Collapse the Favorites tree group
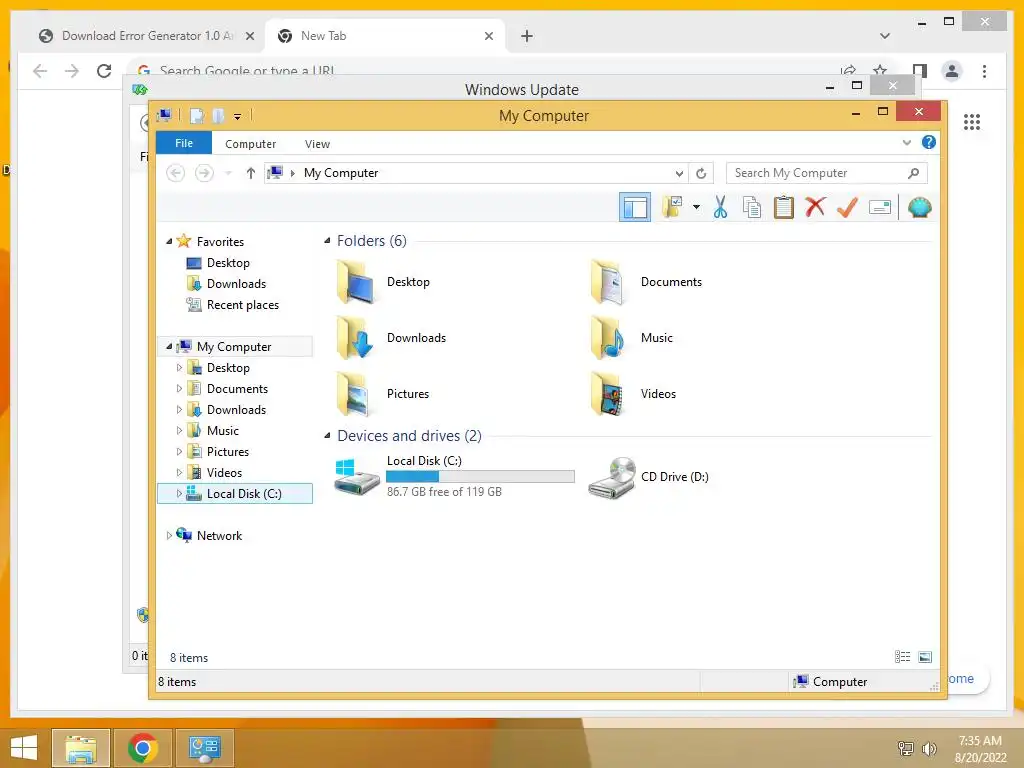Screen dimensions: 1024x768 pos(169,241)
